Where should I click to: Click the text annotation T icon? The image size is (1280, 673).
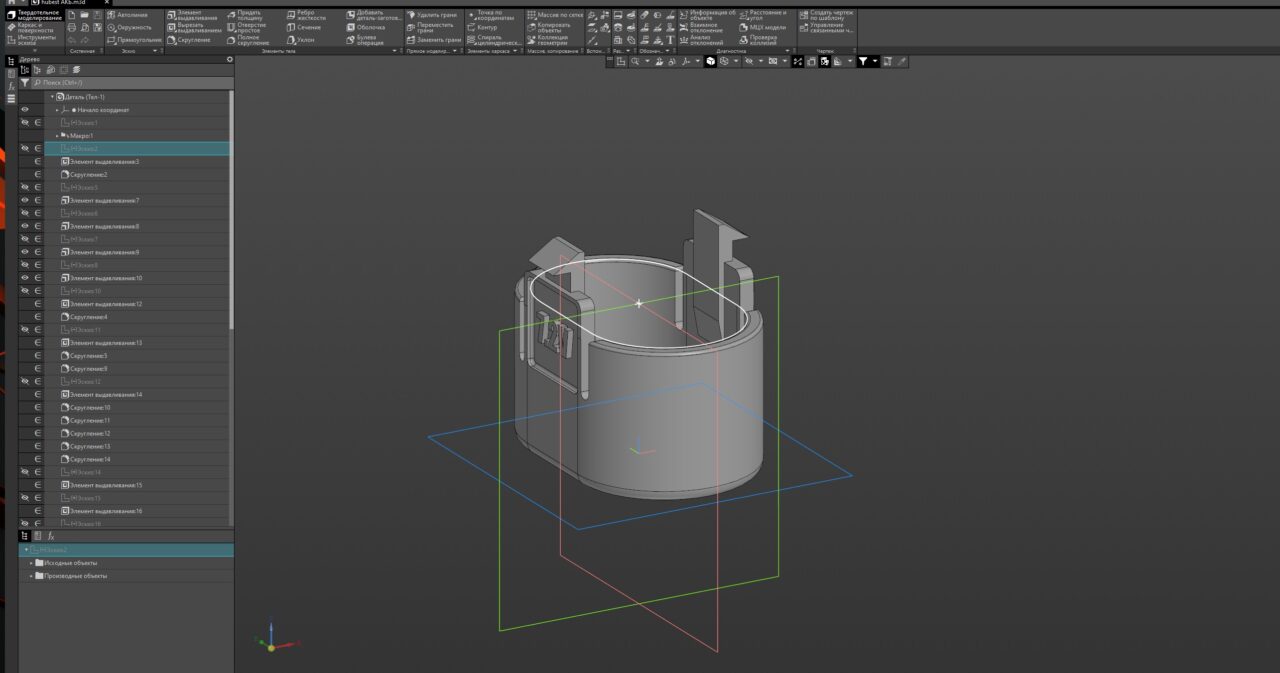coord(670,40)
